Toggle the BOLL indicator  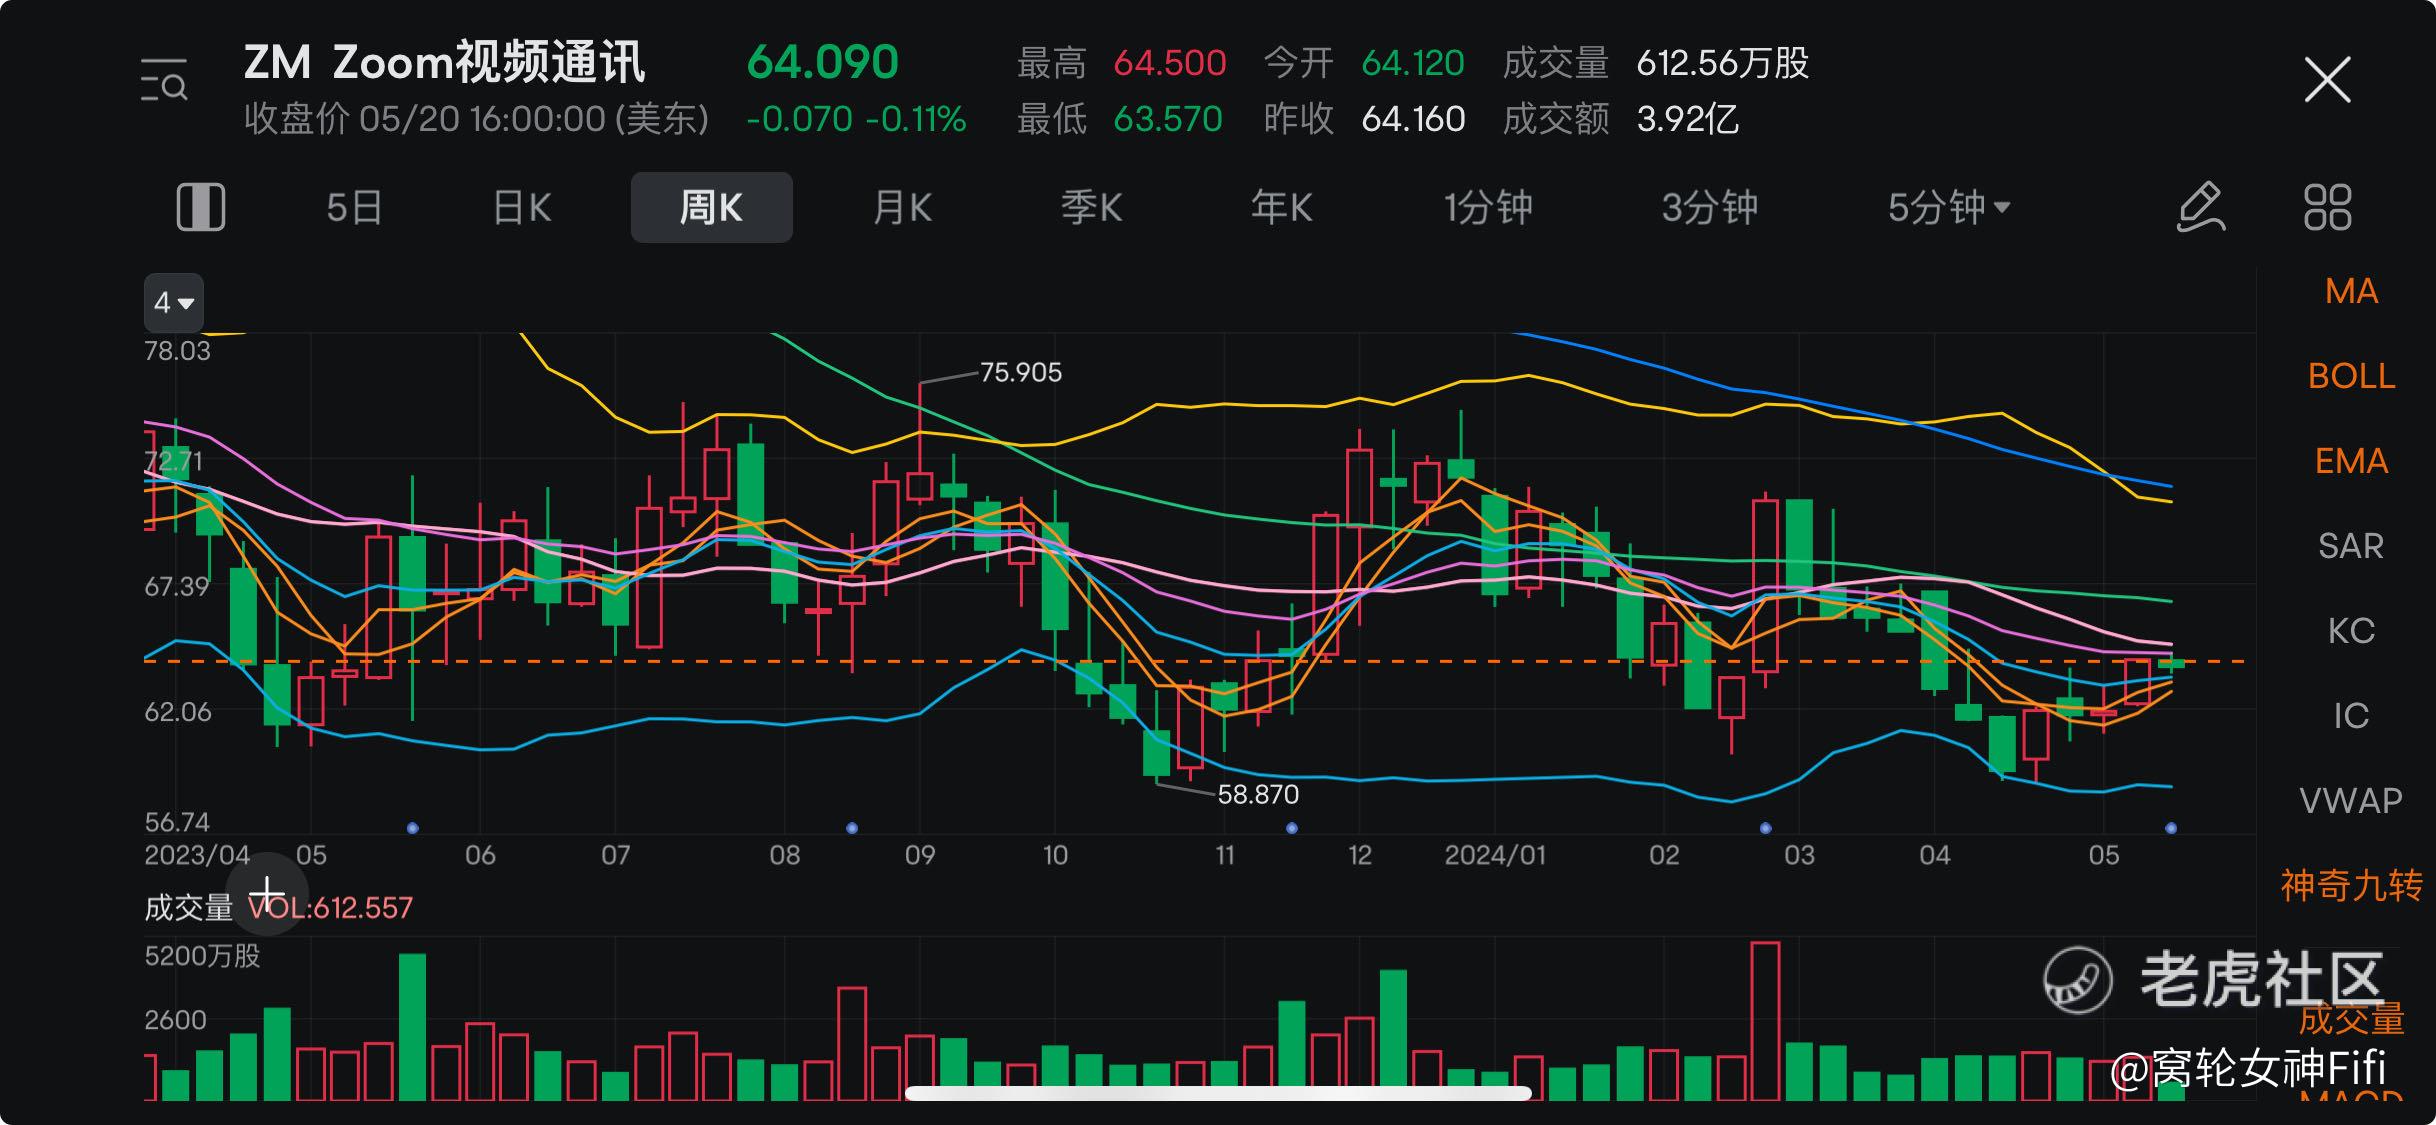tap(2351, 376)
